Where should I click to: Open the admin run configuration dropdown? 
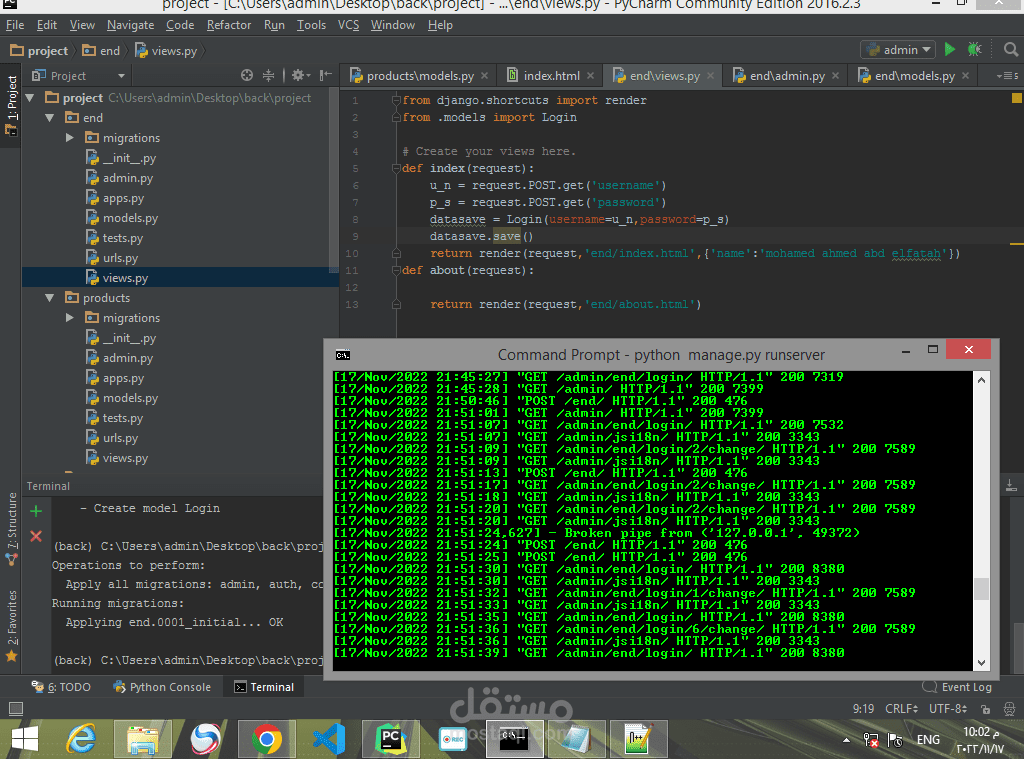point(897,49)
